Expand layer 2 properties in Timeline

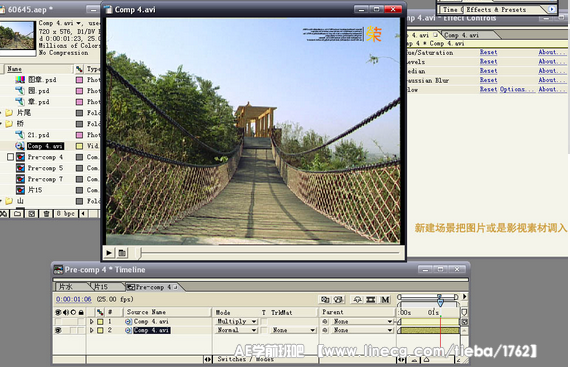(x=92, y=331)
